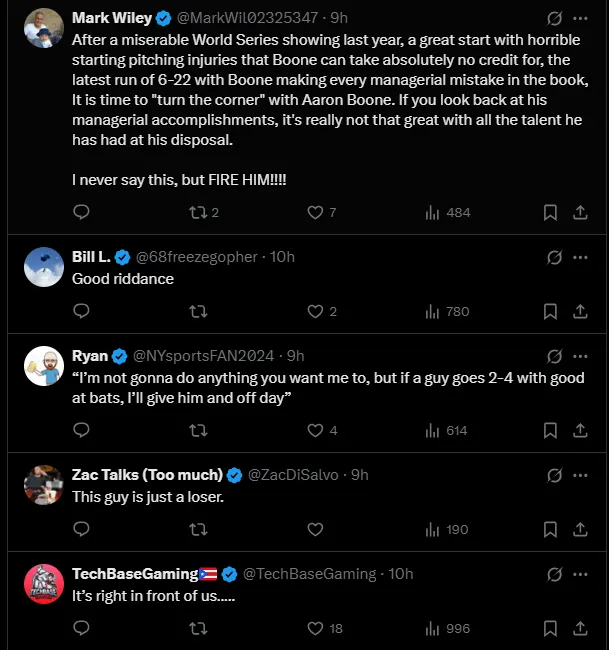This screenshot has width=609, height=650.
Task: Retweet Ryan's quoted post
Action: click(198, 430)
